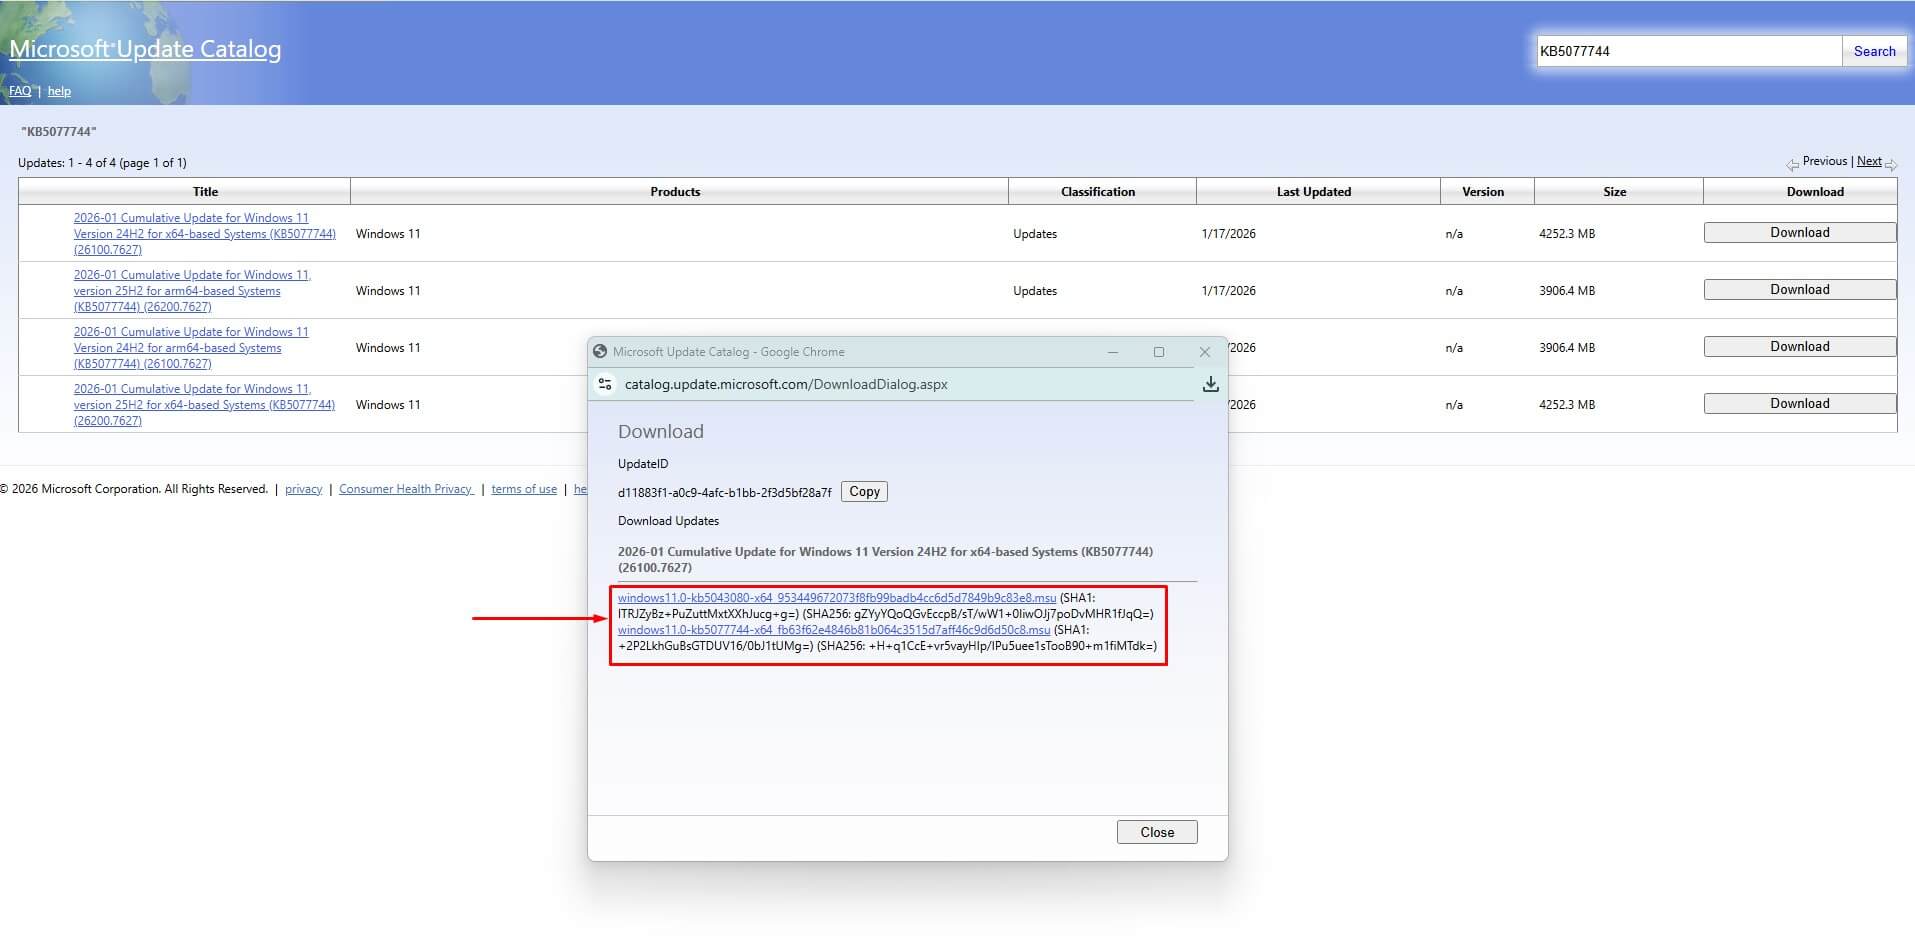The image size is (1915, 944).
Task: Copy the UpdateID value
Action: click(864, 492)
